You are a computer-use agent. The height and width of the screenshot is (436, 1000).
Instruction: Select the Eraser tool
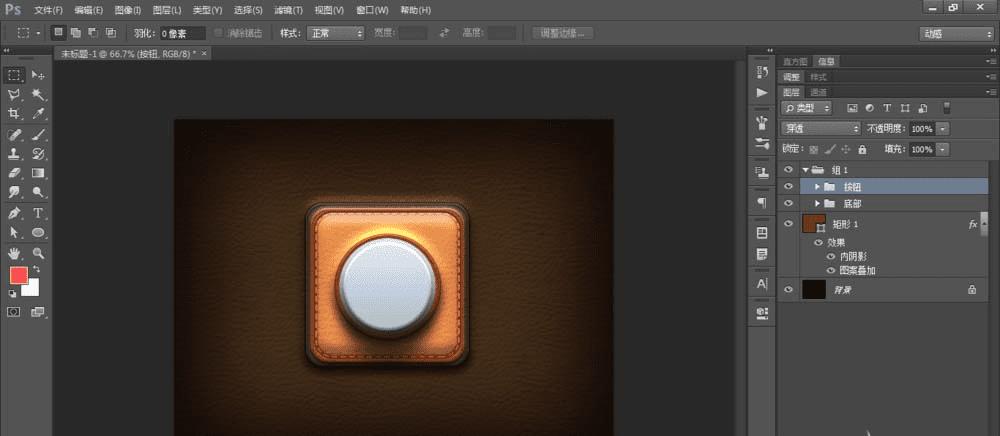[14, 173]
